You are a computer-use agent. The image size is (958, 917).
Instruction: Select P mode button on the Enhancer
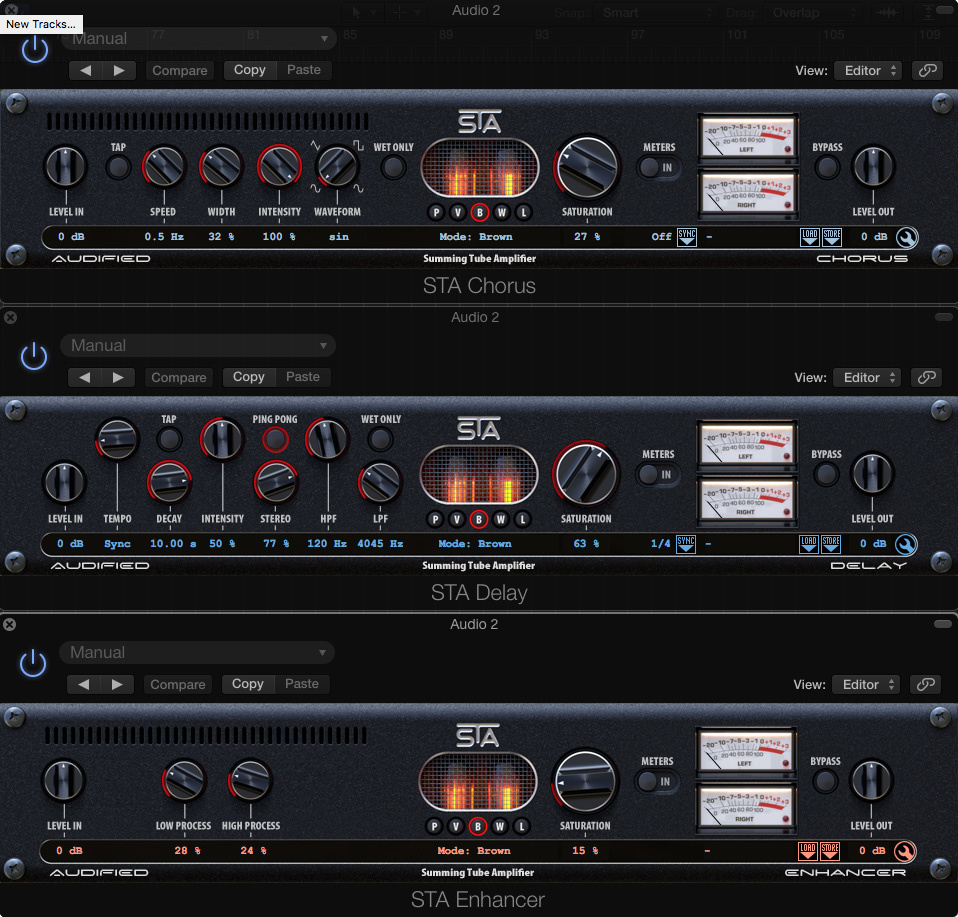(x=433, y=827)
